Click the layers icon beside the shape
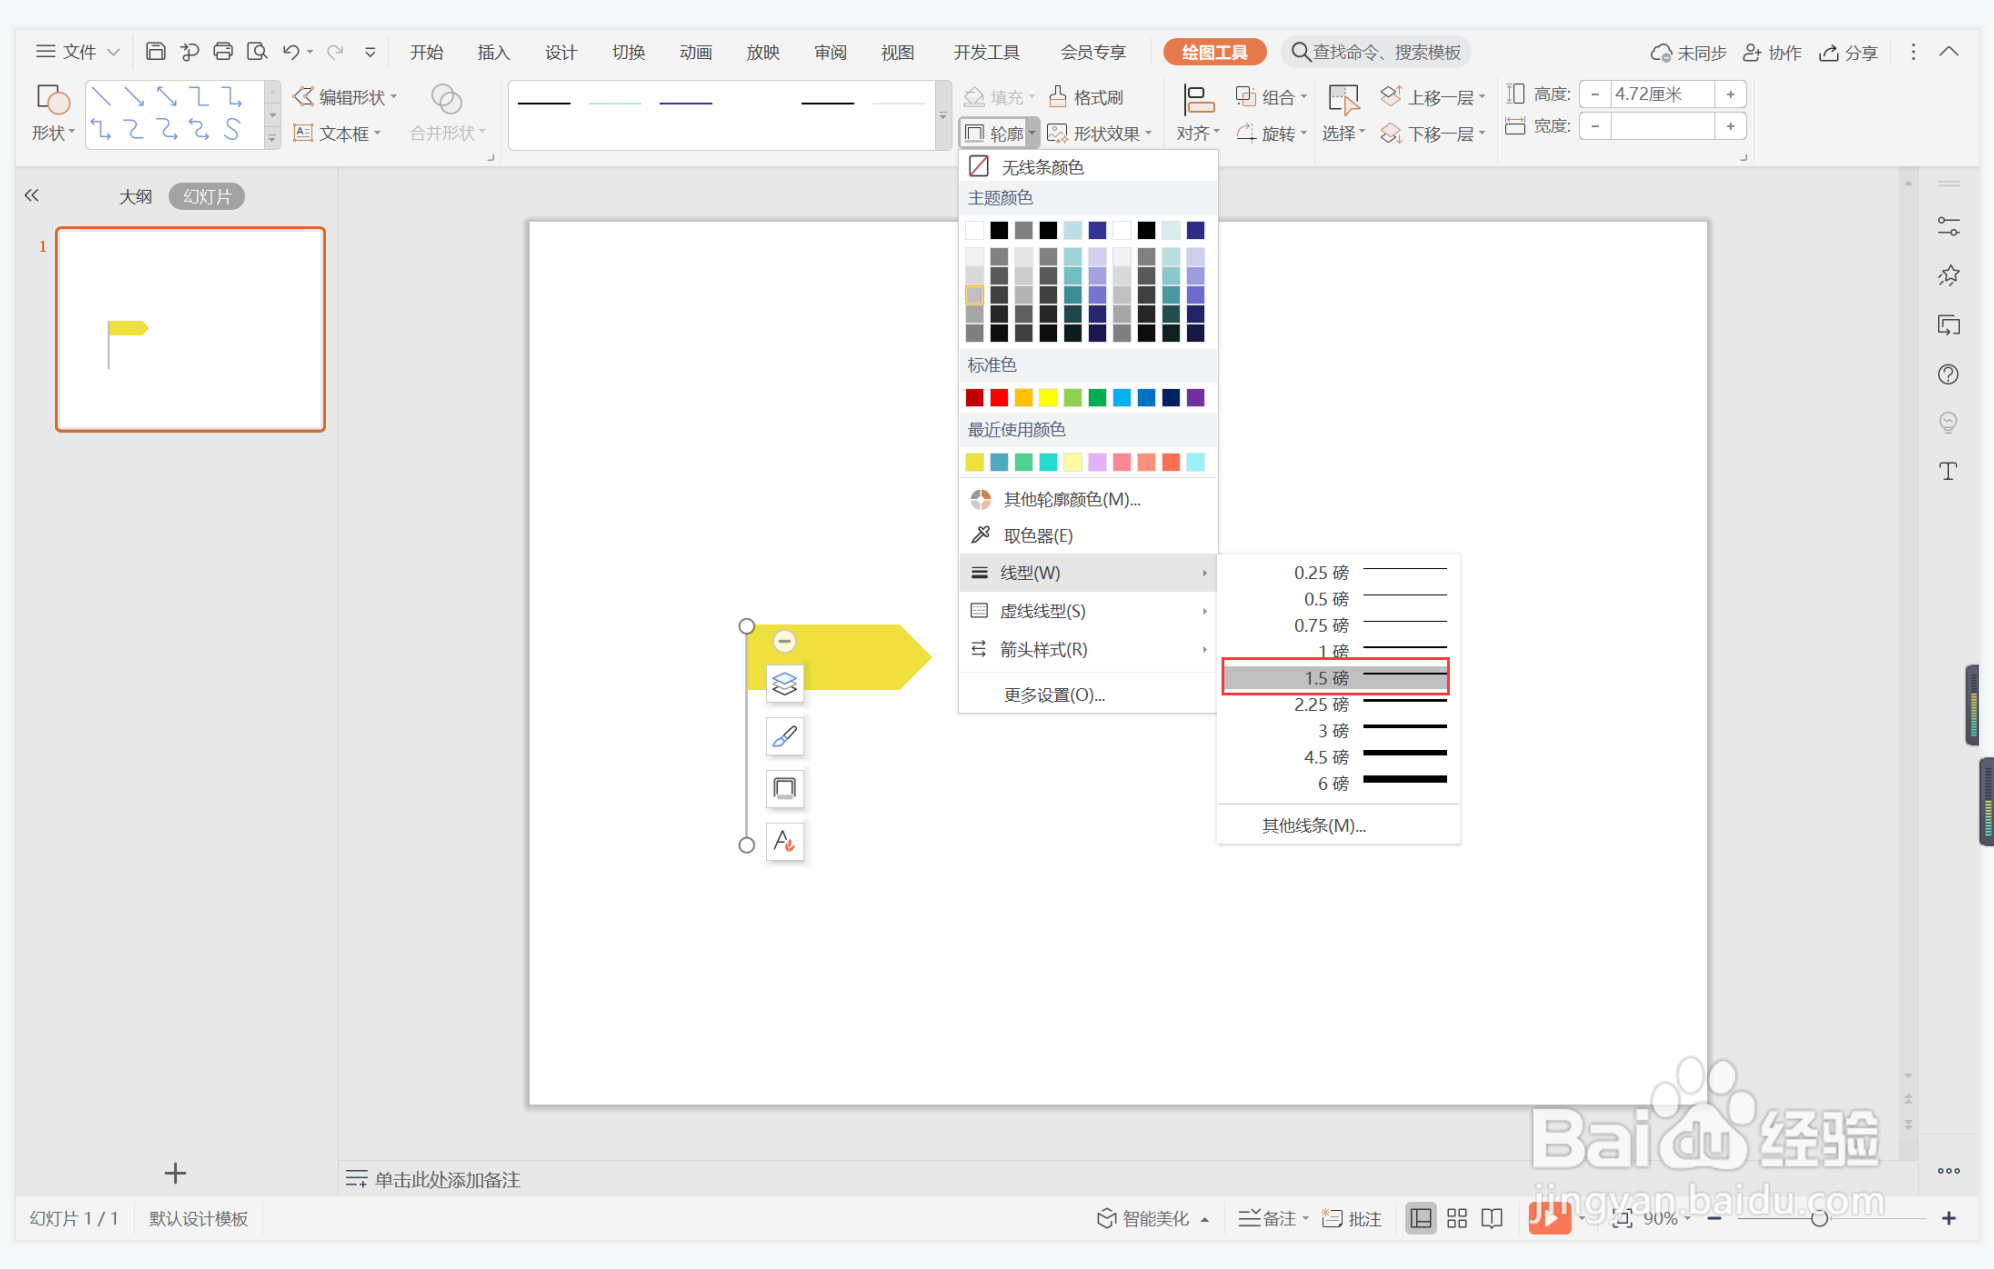 (x=785, y=683)
